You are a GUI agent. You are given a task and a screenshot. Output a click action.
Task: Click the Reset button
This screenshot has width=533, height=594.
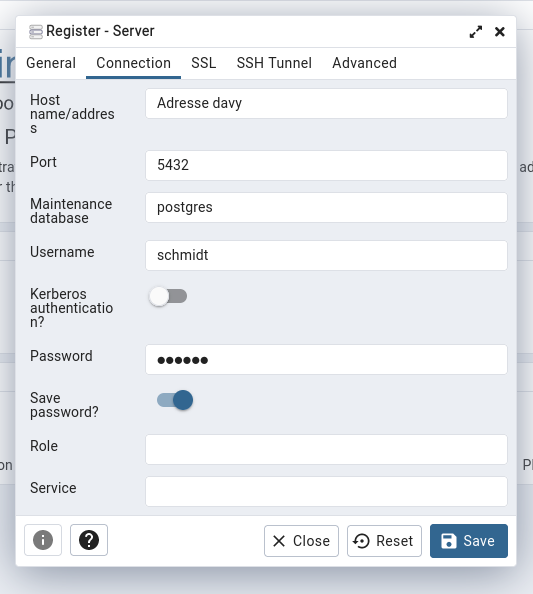(384, 541)
